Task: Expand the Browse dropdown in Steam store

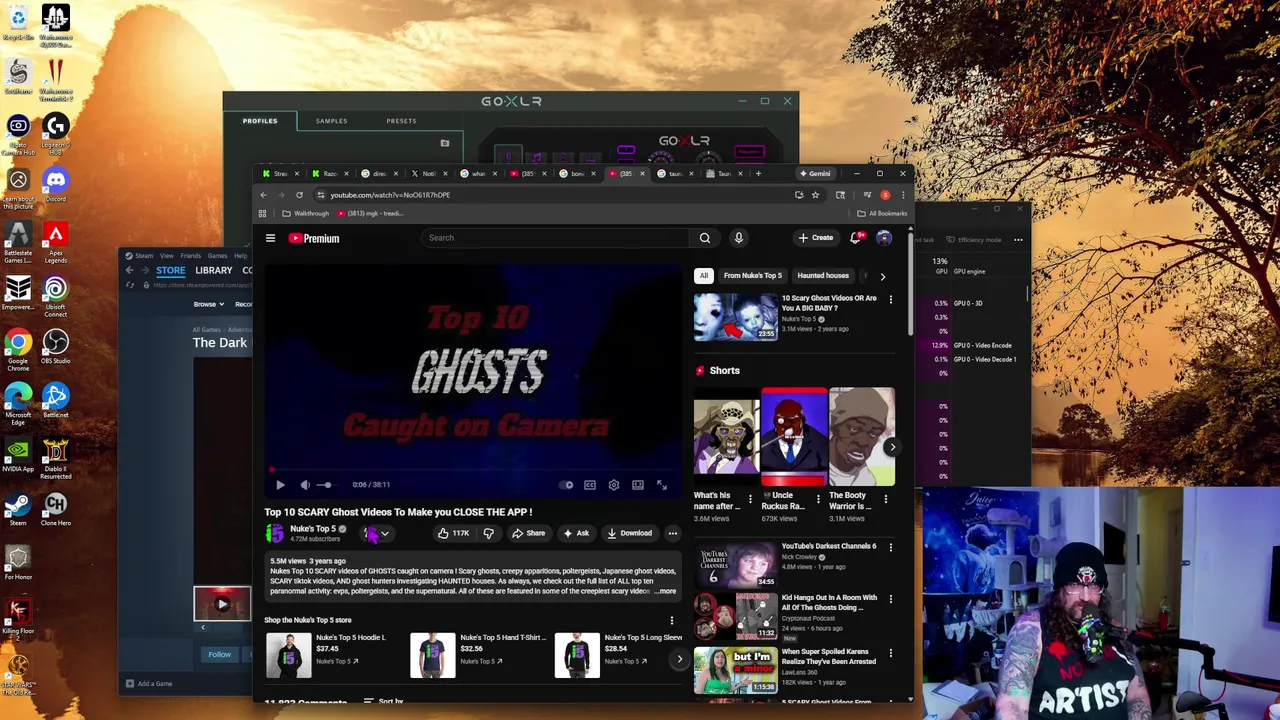Action: 207,304
